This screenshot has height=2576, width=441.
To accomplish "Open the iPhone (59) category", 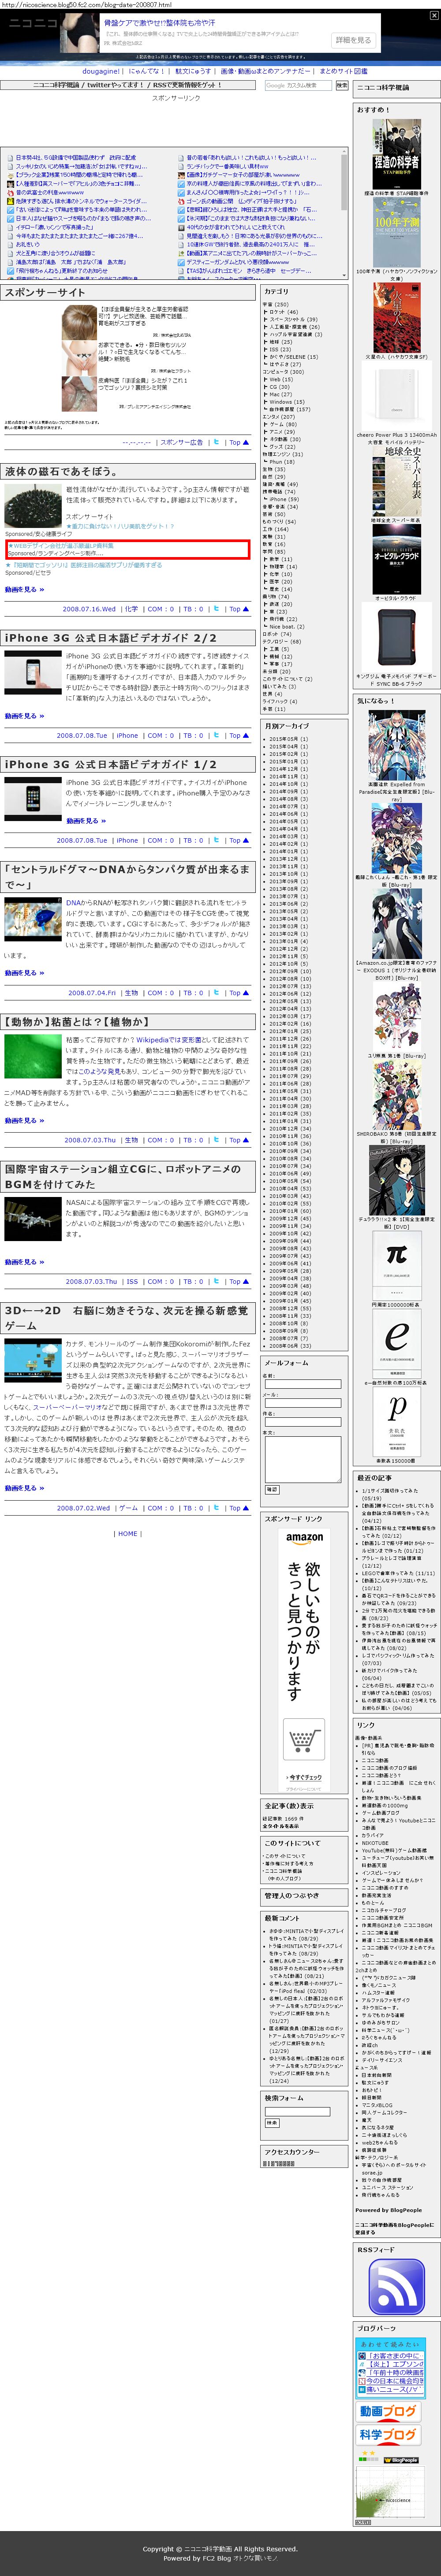I will [283, 498].
